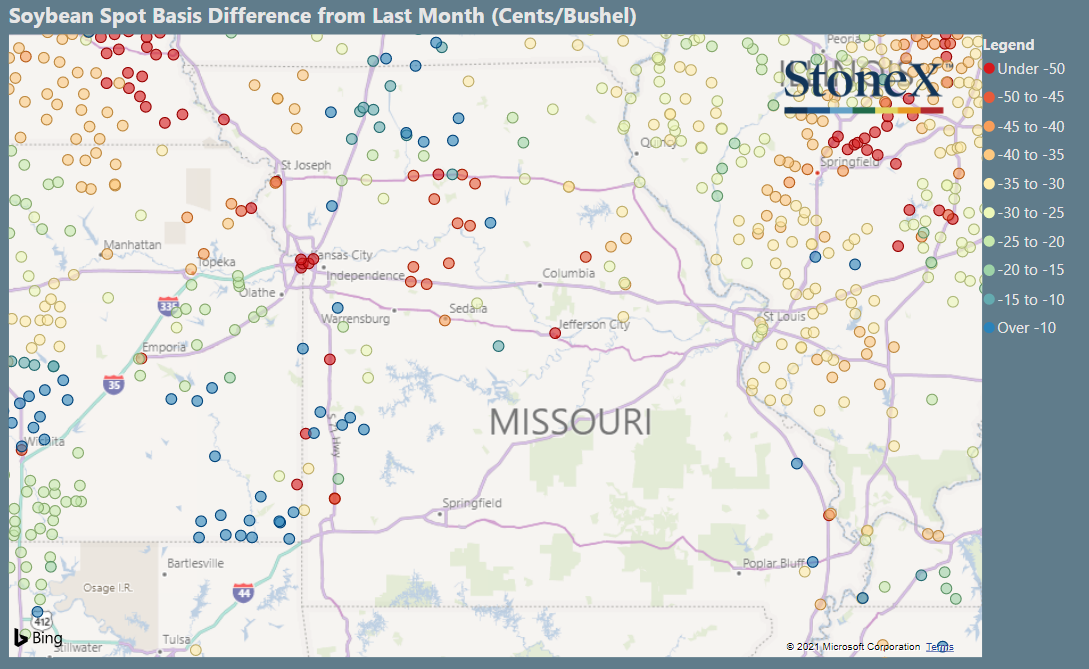The image size is (1089, 669).
Task: Click the Poplar Bluff label
Action: pyautogui.click(x=774, y=563)
